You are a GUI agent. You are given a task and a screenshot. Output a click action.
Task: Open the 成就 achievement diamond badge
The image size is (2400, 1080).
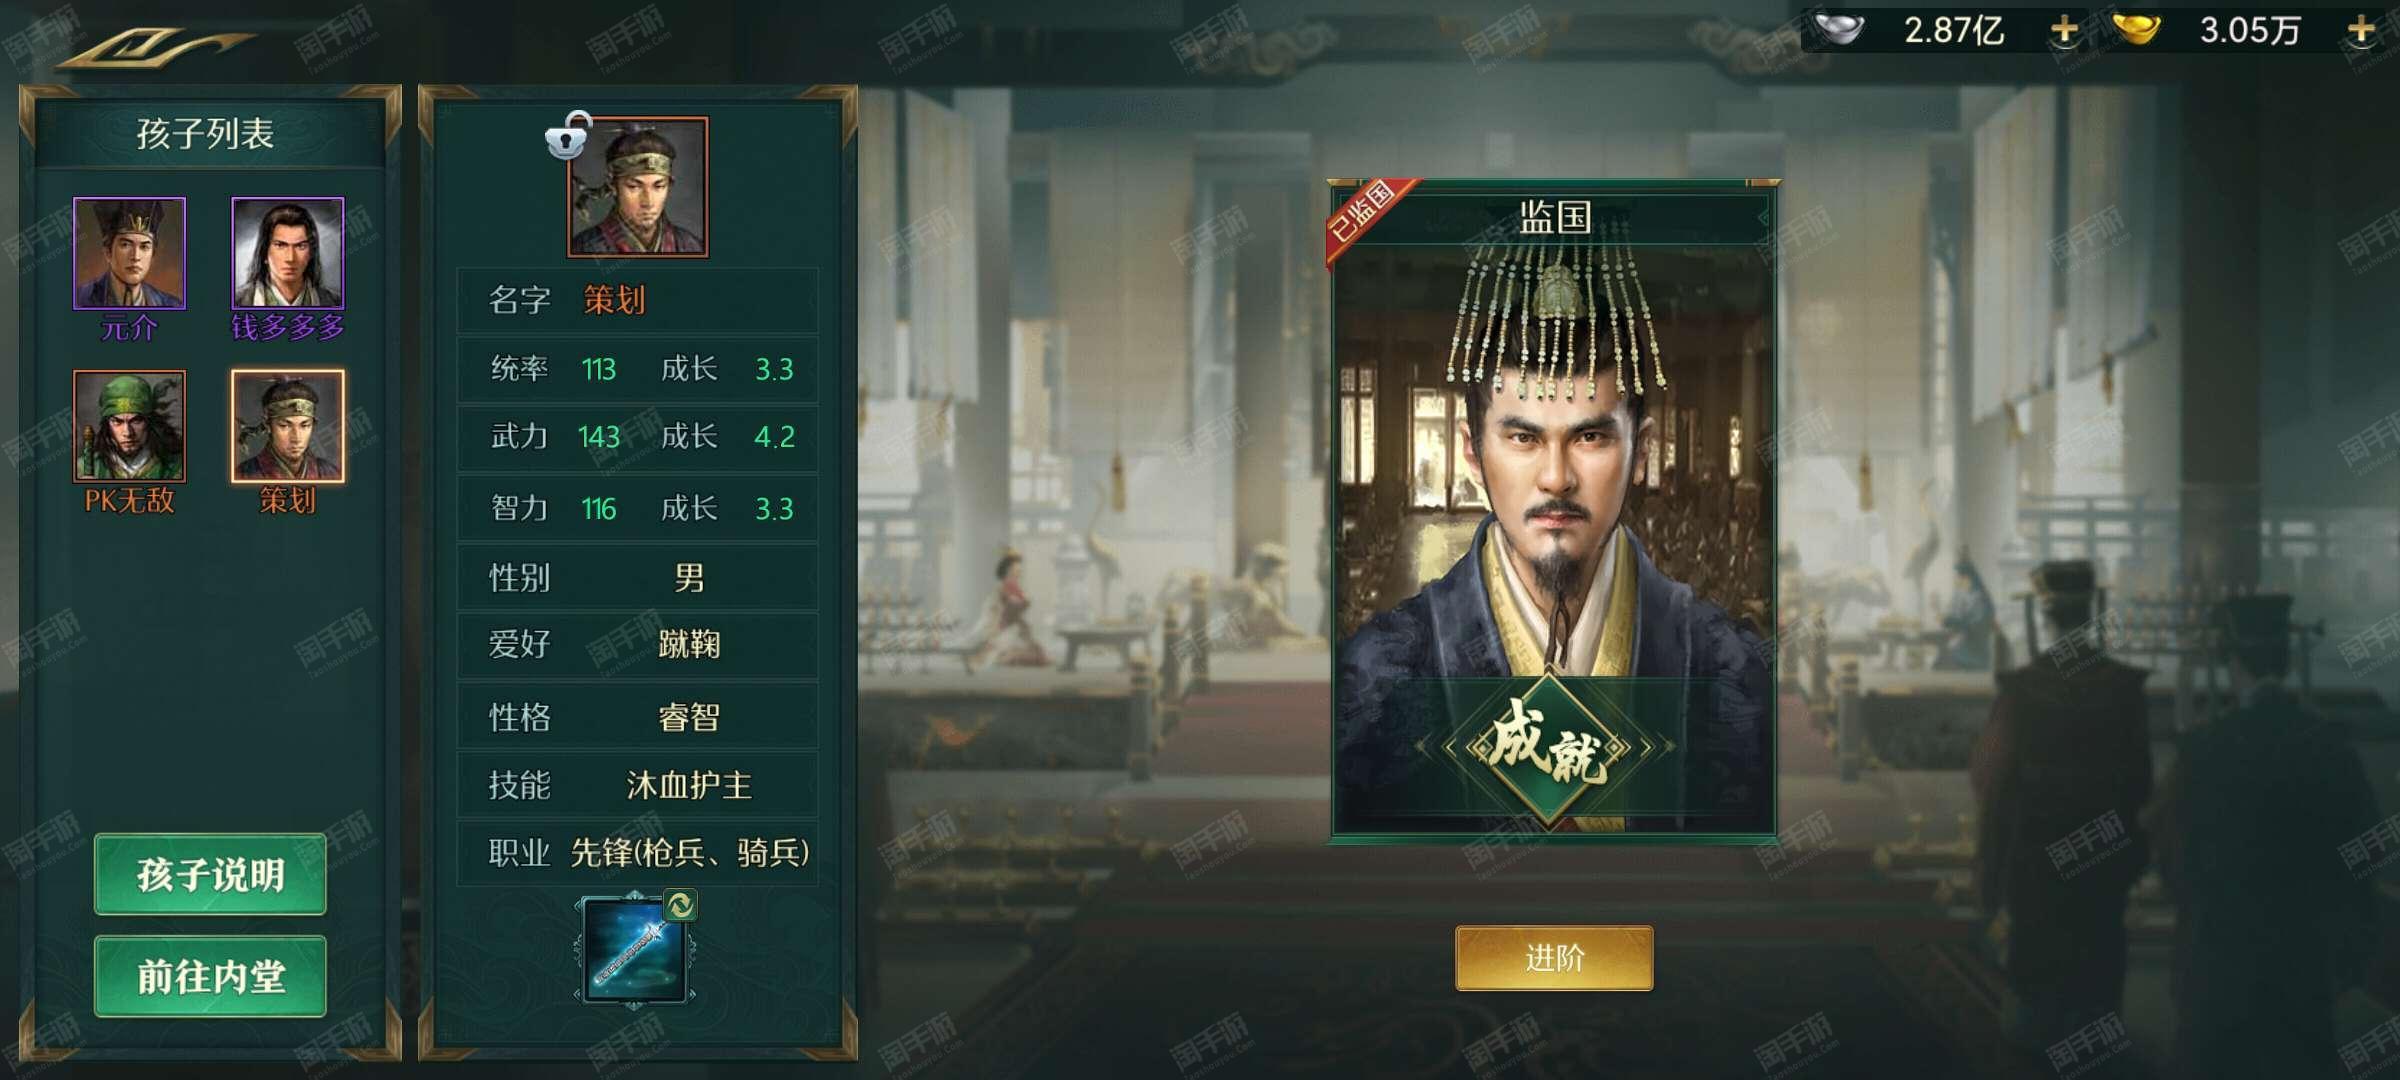coord(1550,748)
